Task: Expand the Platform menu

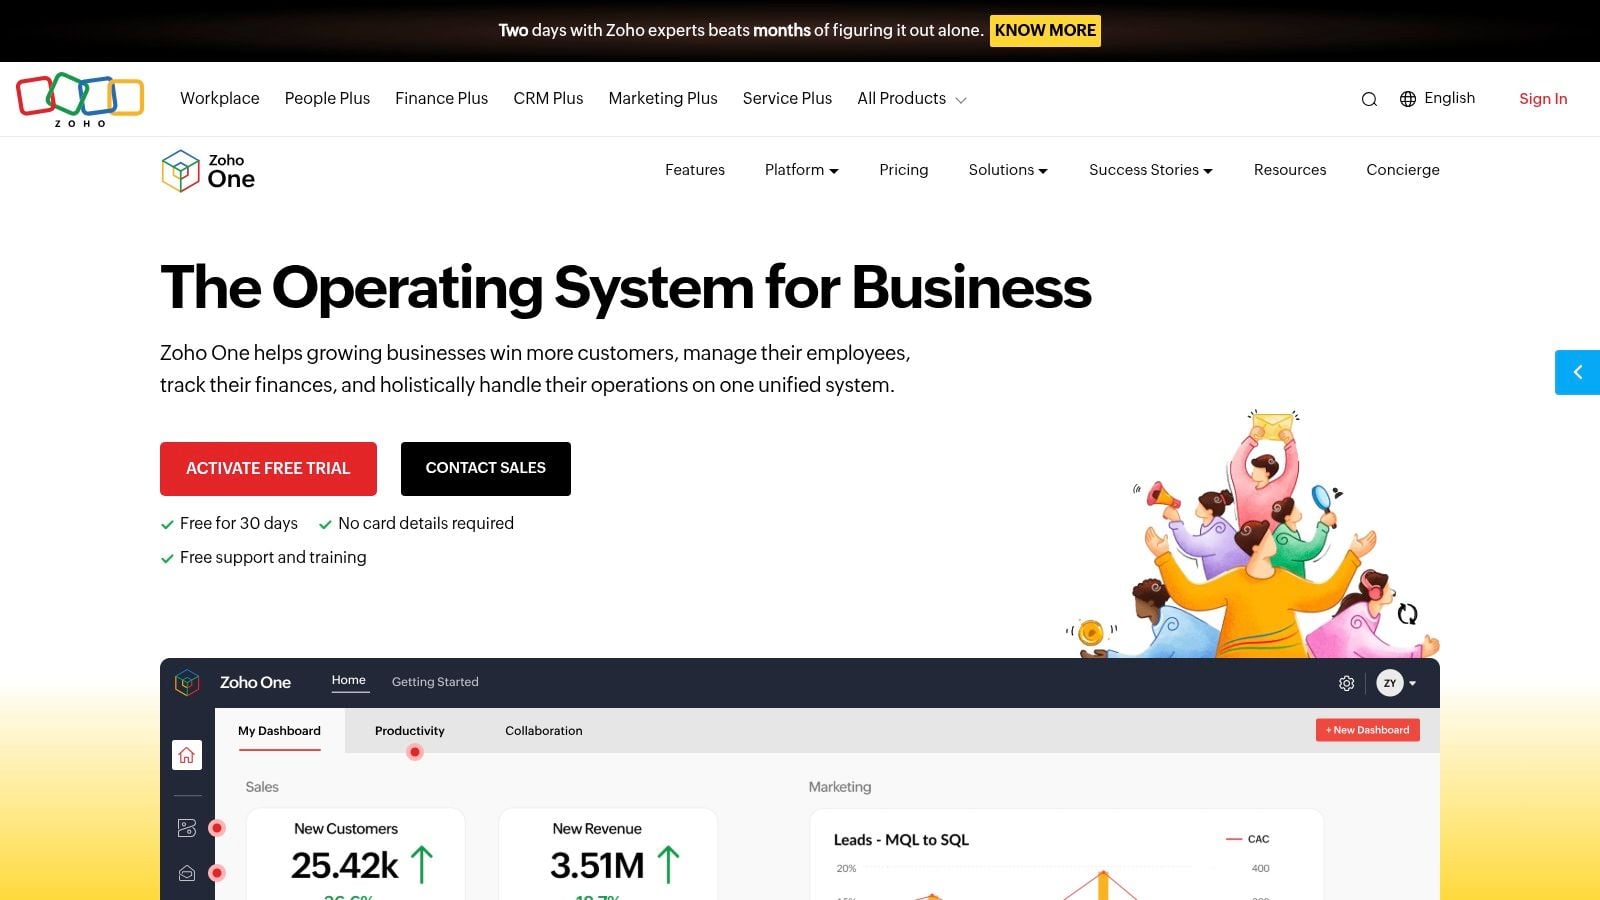Action: coord(801,170)
